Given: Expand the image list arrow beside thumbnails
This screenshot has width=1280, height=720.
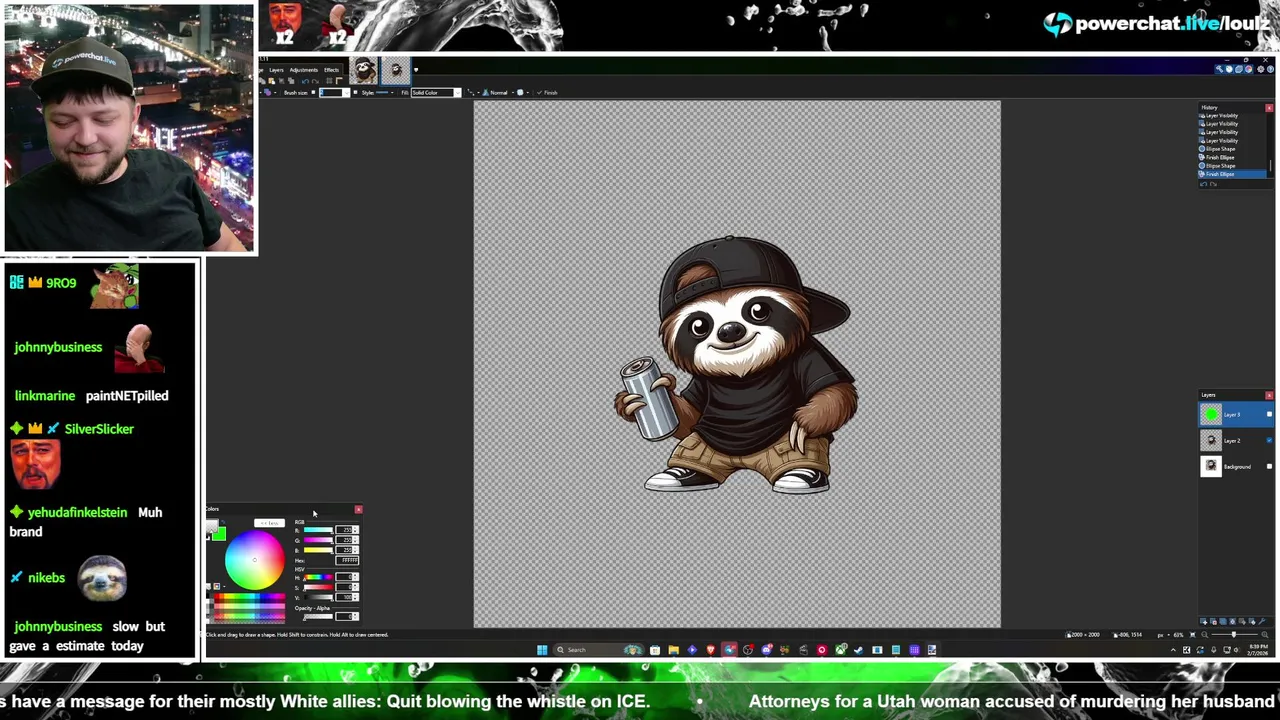Looking at the screenshot, I should [x=416, y=70].
